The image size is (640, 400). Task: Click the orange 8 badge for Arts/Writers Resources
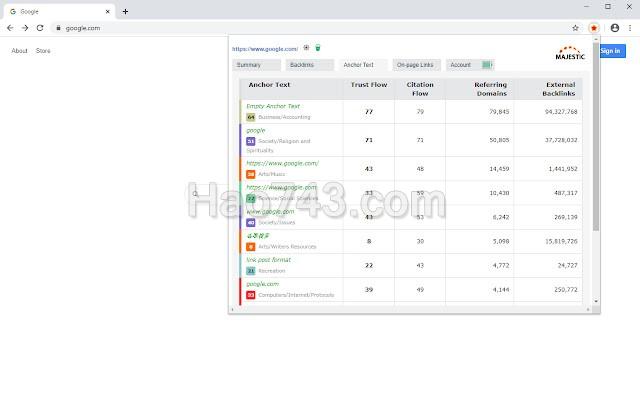[x=251, y=247]
